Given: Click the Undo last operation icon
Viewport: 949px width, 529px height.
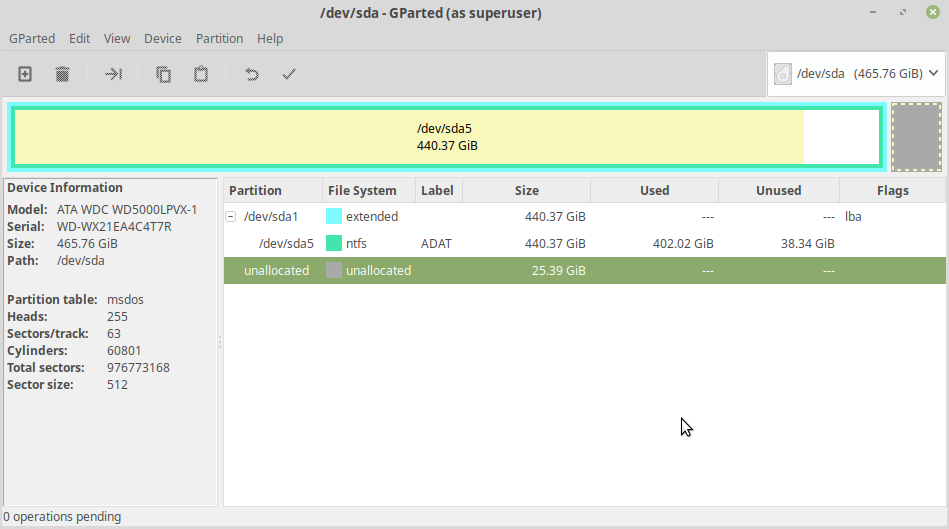Looking at the screenshot, I should click(252, 74).
